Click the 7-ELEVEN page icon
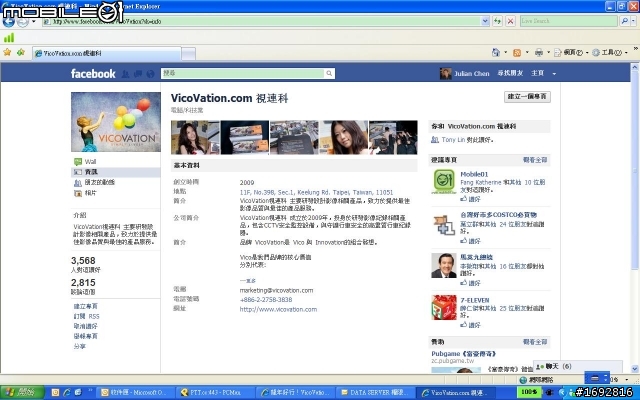This screenshot has width=640, height=400. point(444,308)
